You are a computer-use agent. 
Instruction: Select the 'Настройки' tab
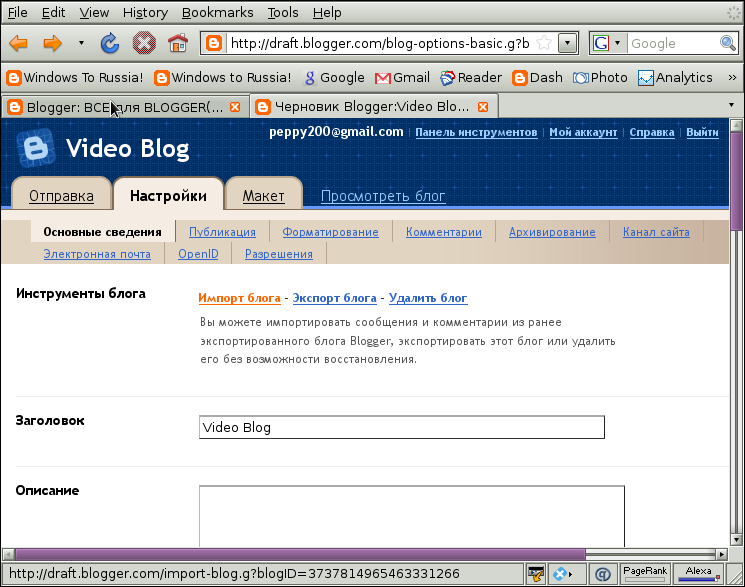coord(168,195)
